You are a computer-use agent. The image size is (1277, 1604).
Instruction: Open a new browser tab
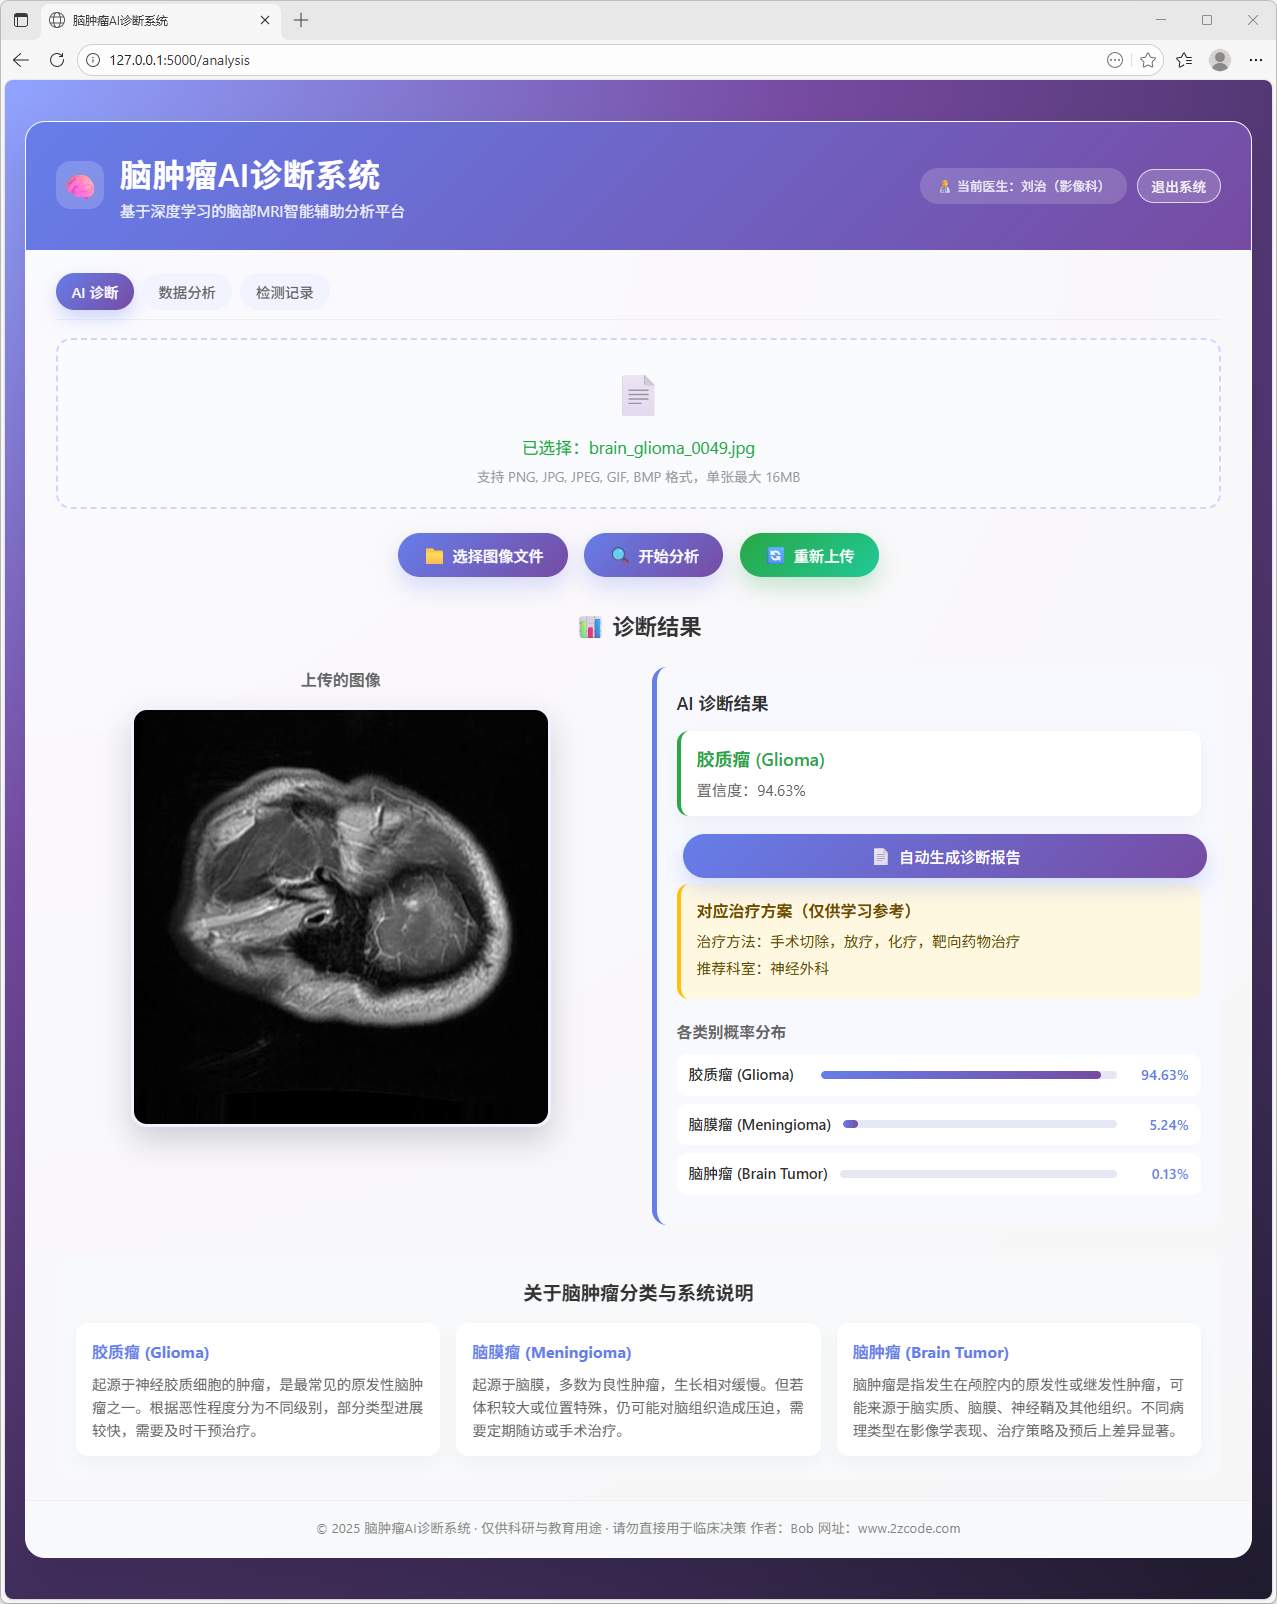[301, 20]
